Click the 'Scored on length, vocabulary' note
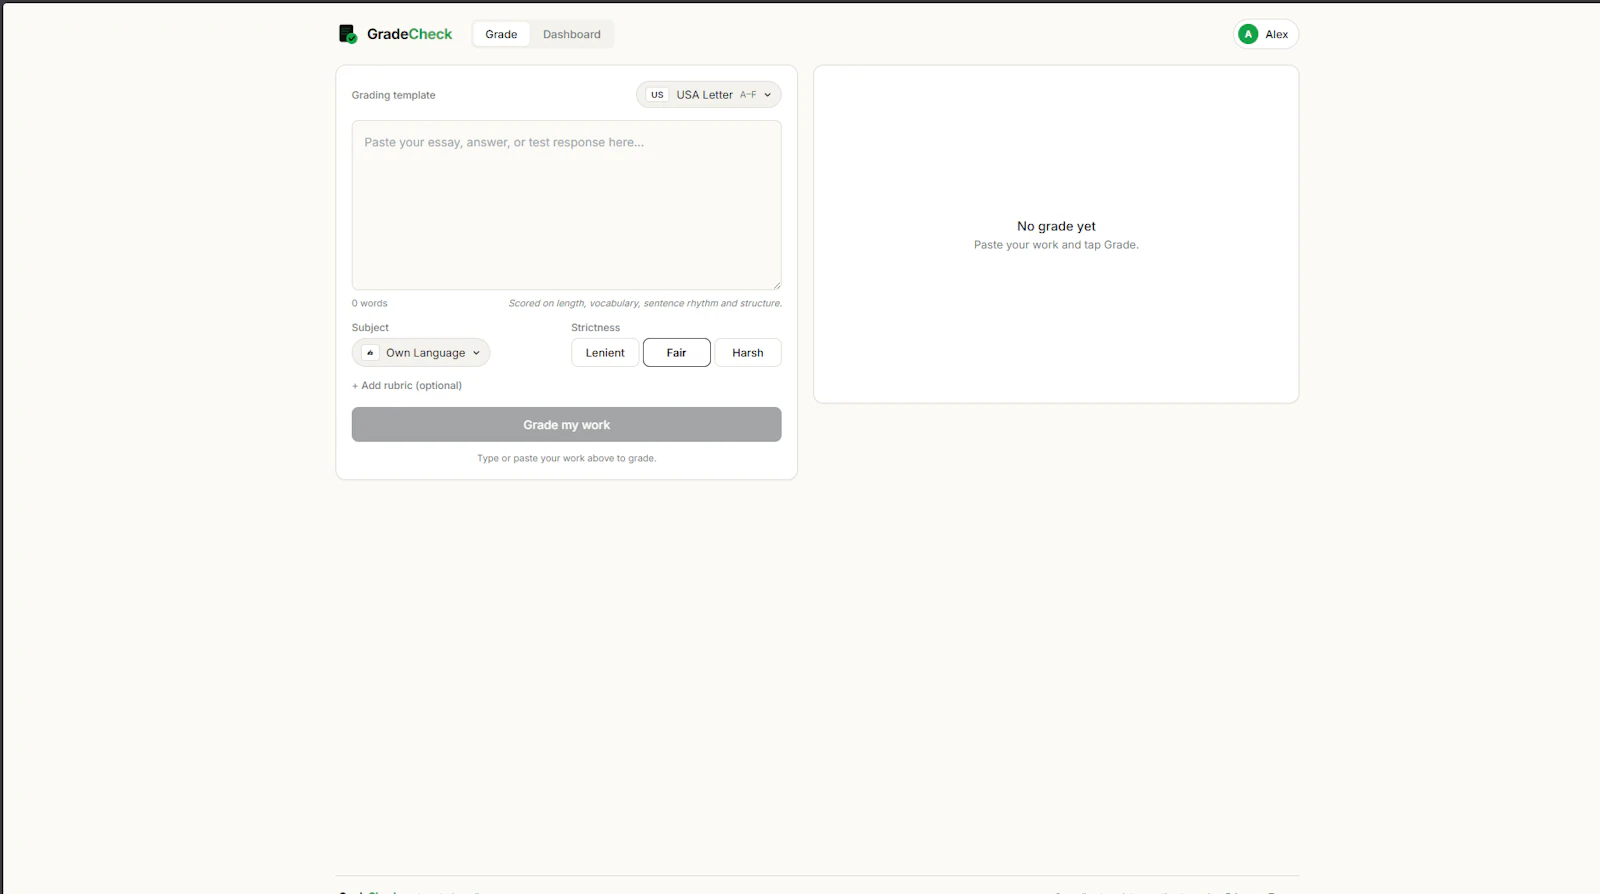Image resolution: width=1600 pixels, height=894 pixels. [645, 304]
